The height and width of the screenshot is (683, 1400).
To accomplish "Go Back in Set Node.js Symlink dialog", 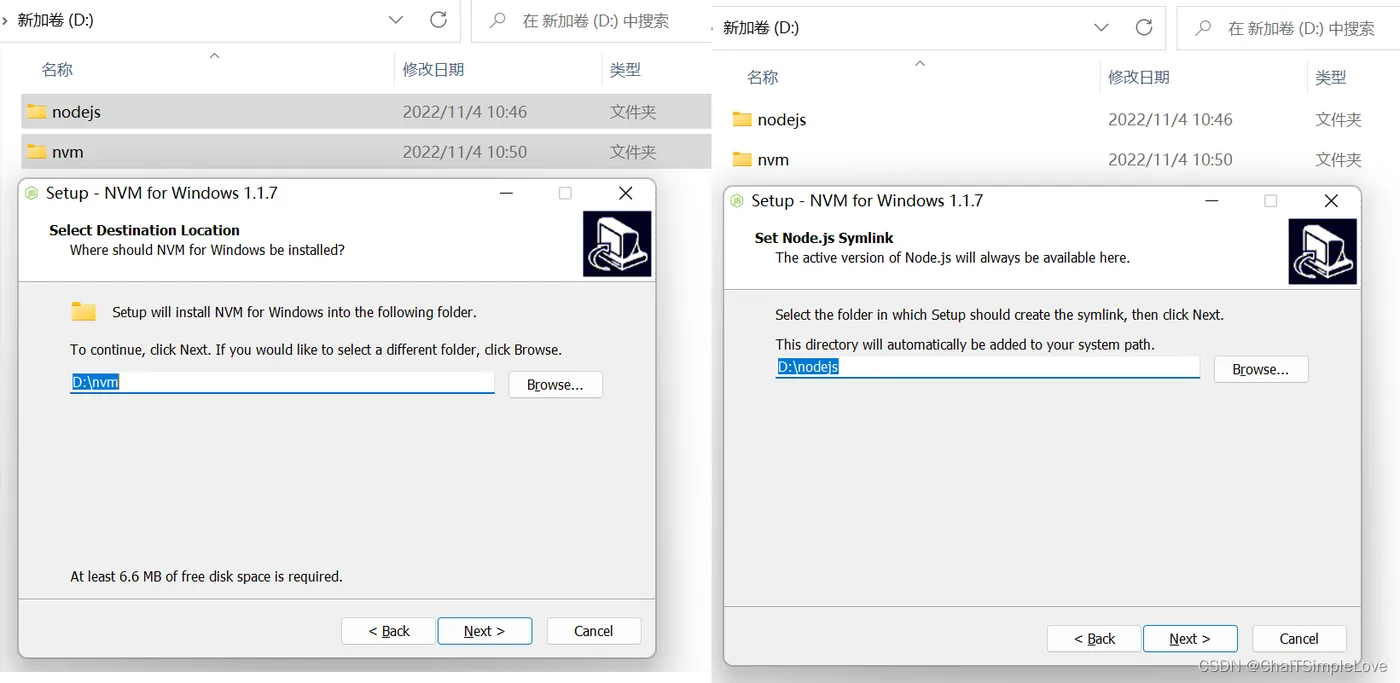I will pos(1094,639).
